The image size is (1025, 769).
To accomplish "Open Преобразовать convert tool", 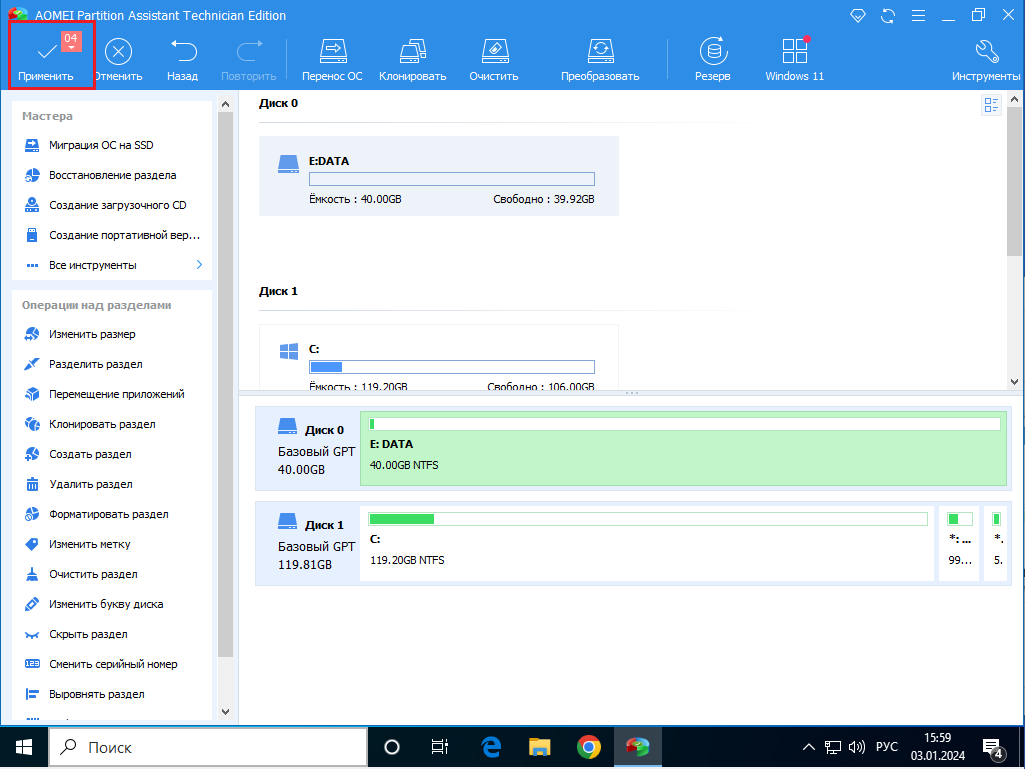I will 600,60.
